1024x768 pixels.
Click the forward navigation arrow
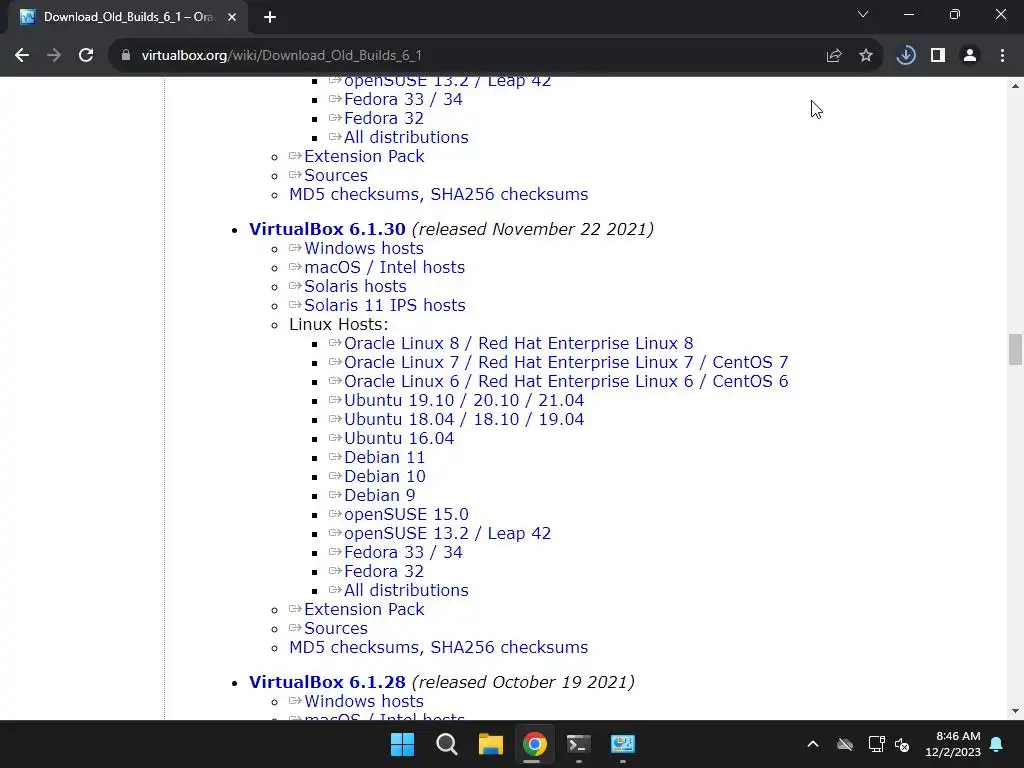54,56
